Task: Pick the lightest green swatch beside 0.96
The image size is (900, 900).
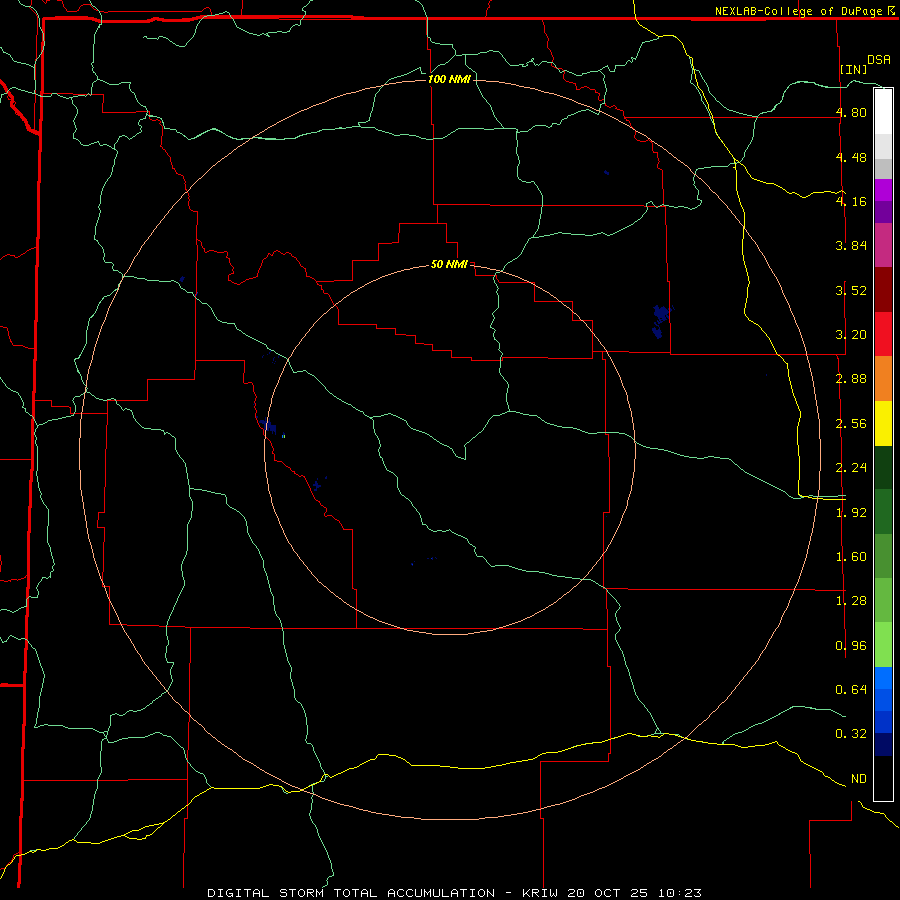Action: [883, 645]
